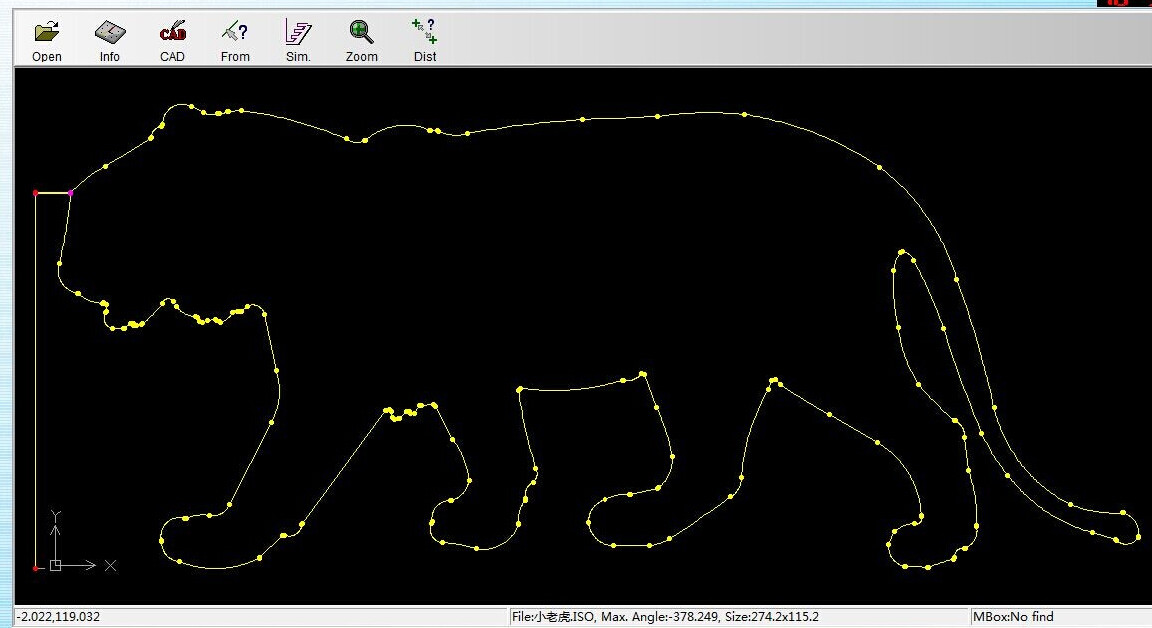Viewport: 1152px width, 628px height.
Task: Select red point at bottom of white line
Action: [35, 568]
